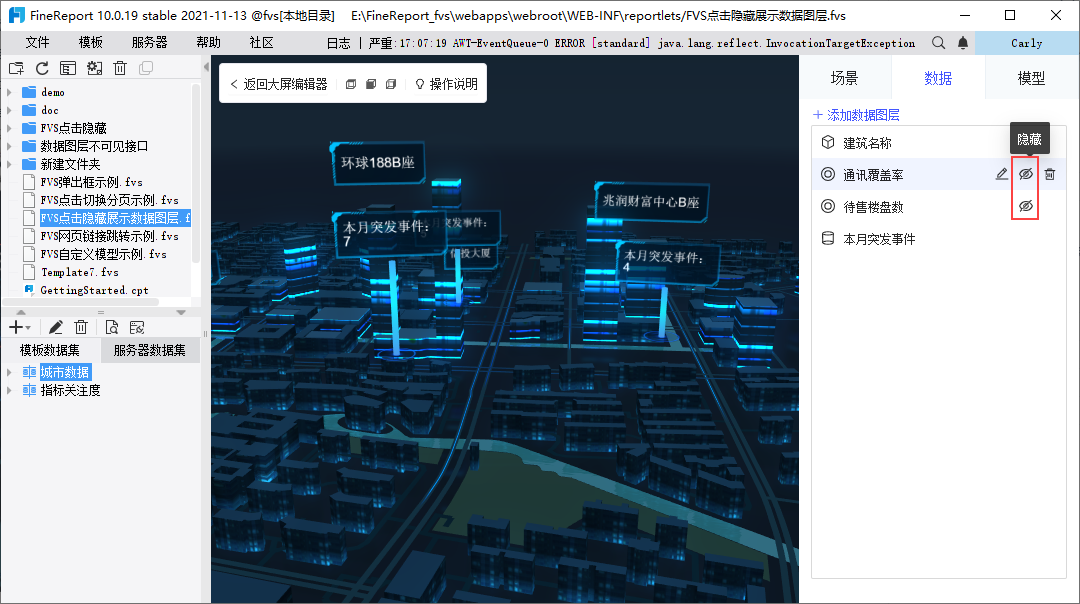Toggle visibility of 通讯覆盖率 layer
This screenshot has height=604, width=1080.
(1025, 175)
